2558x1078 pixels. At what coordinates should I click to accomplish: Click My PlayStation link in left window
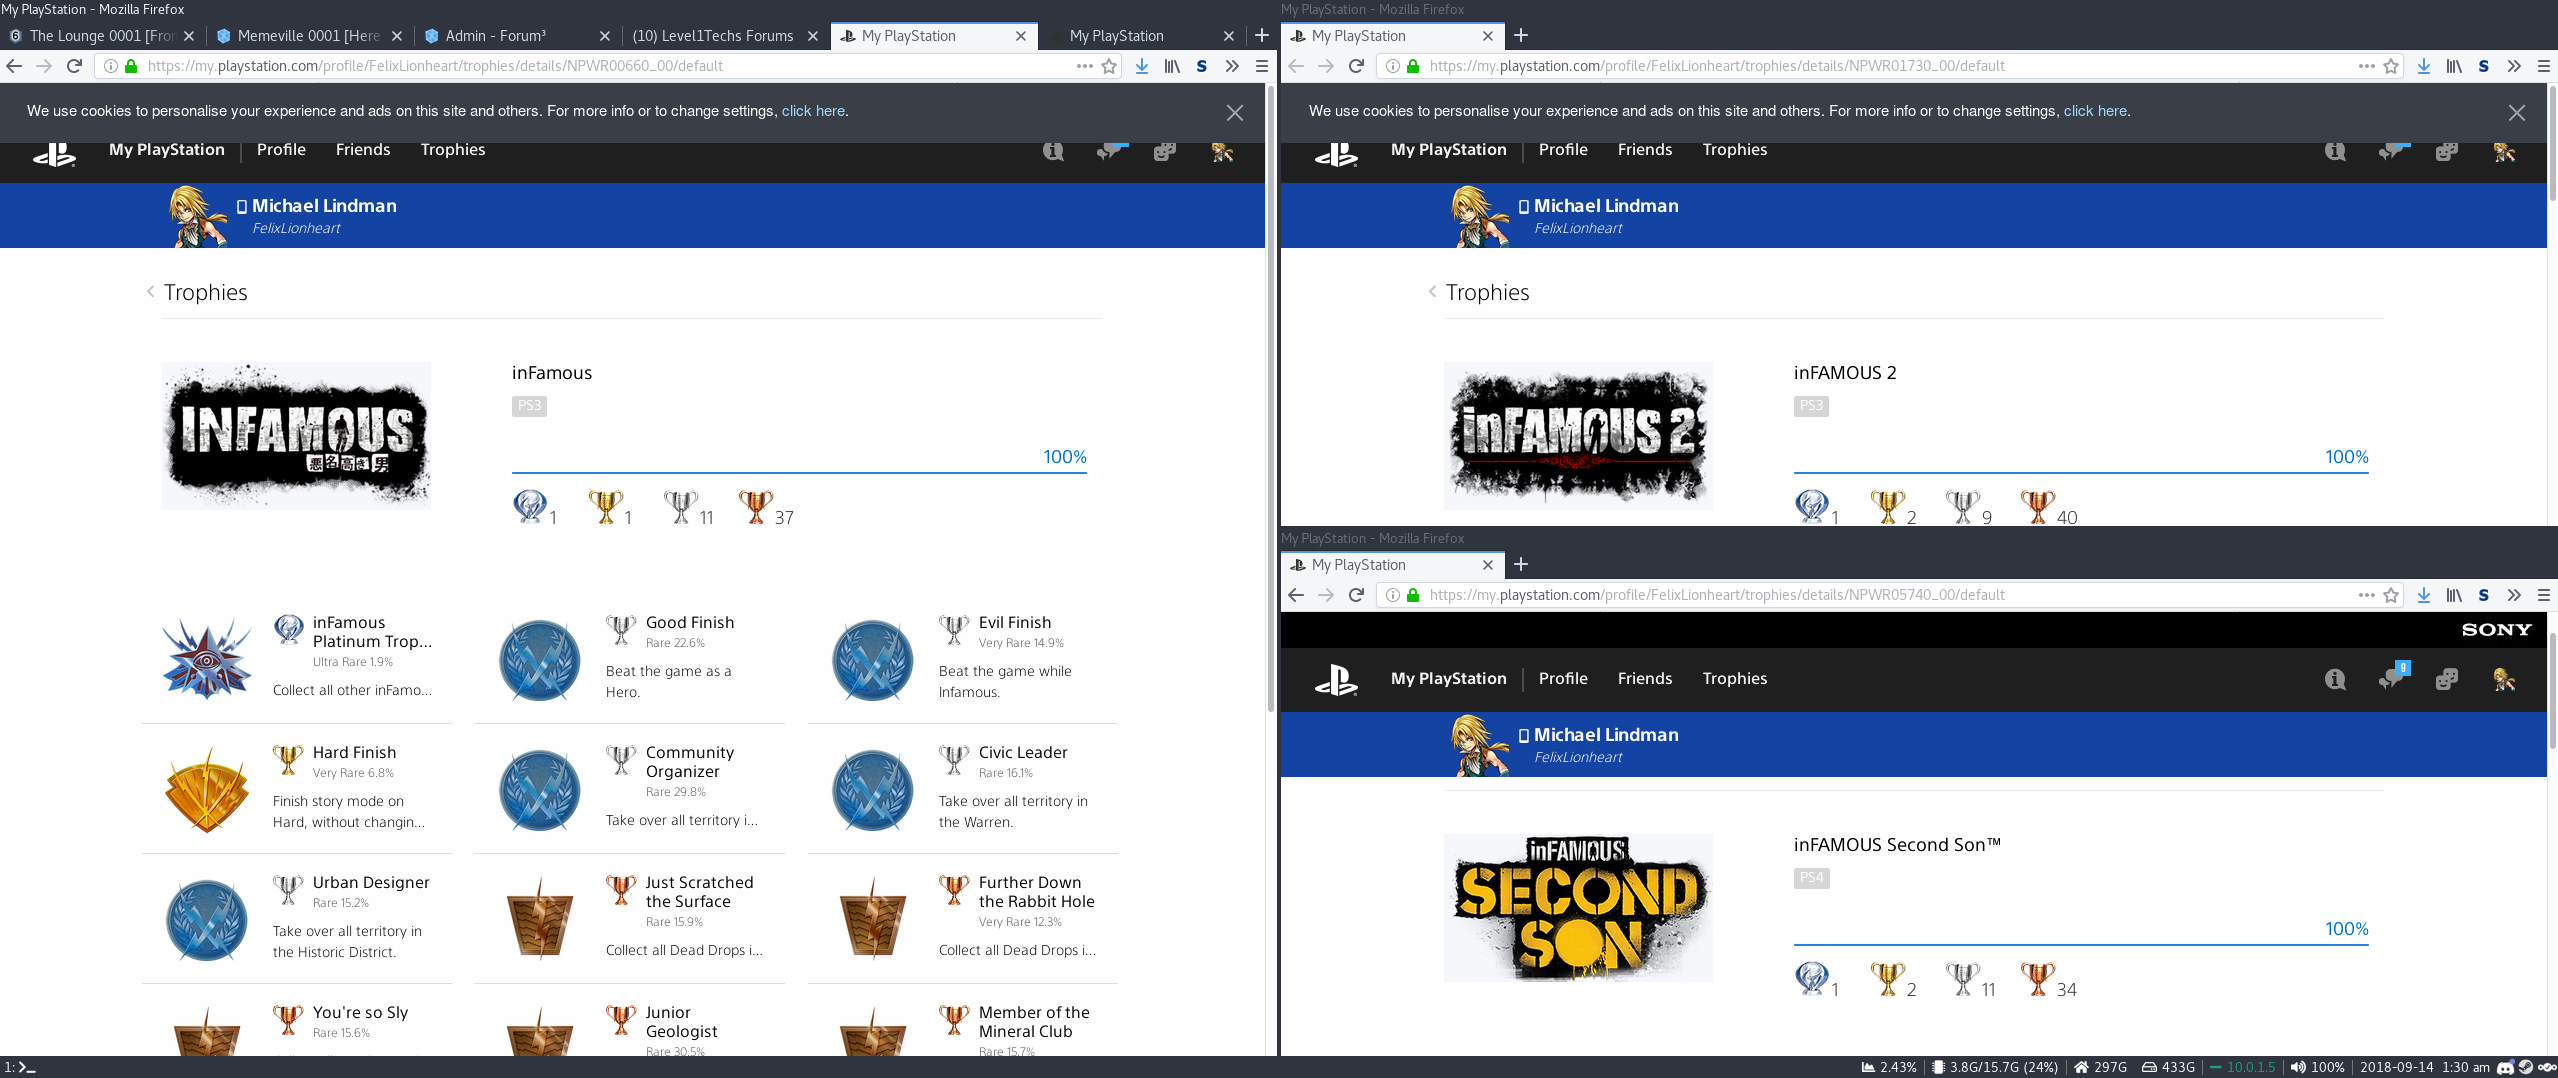pos(167,149)
